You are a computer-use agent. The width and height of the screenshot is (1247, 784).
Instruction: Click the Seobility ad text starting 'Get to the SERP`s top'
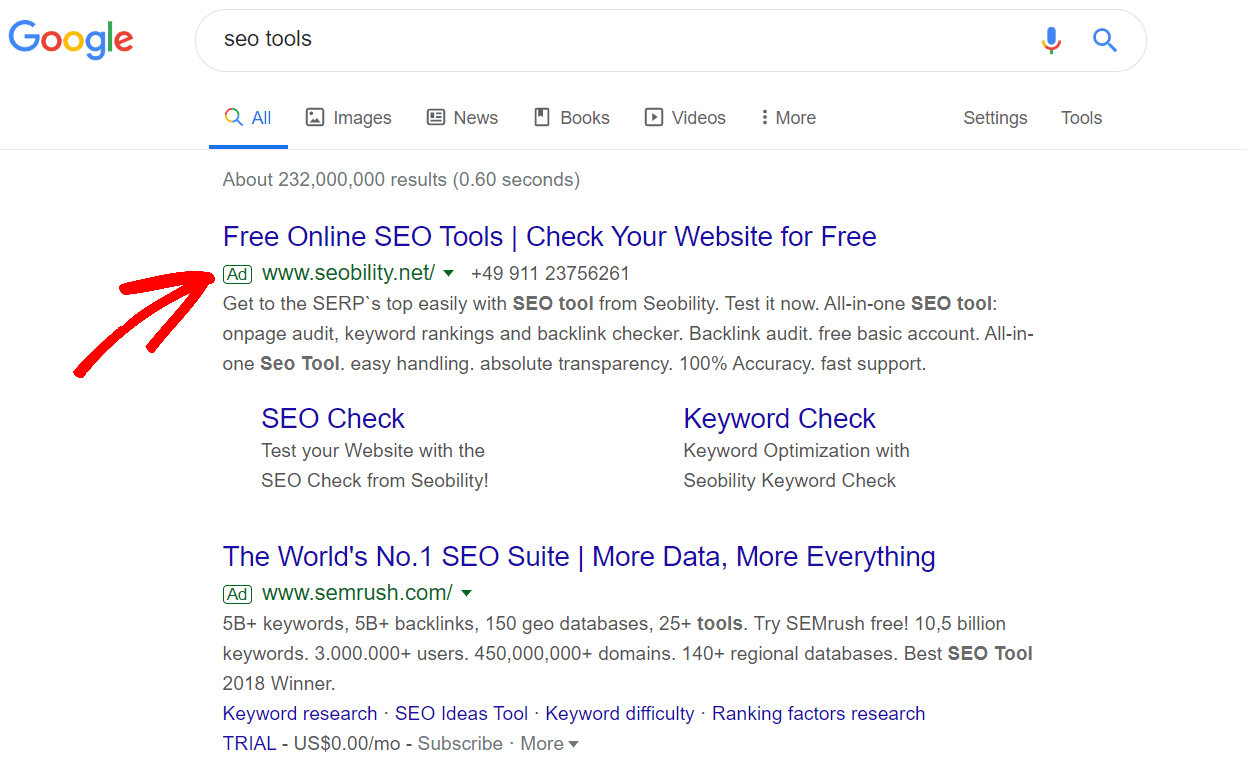tap(628, 334)
